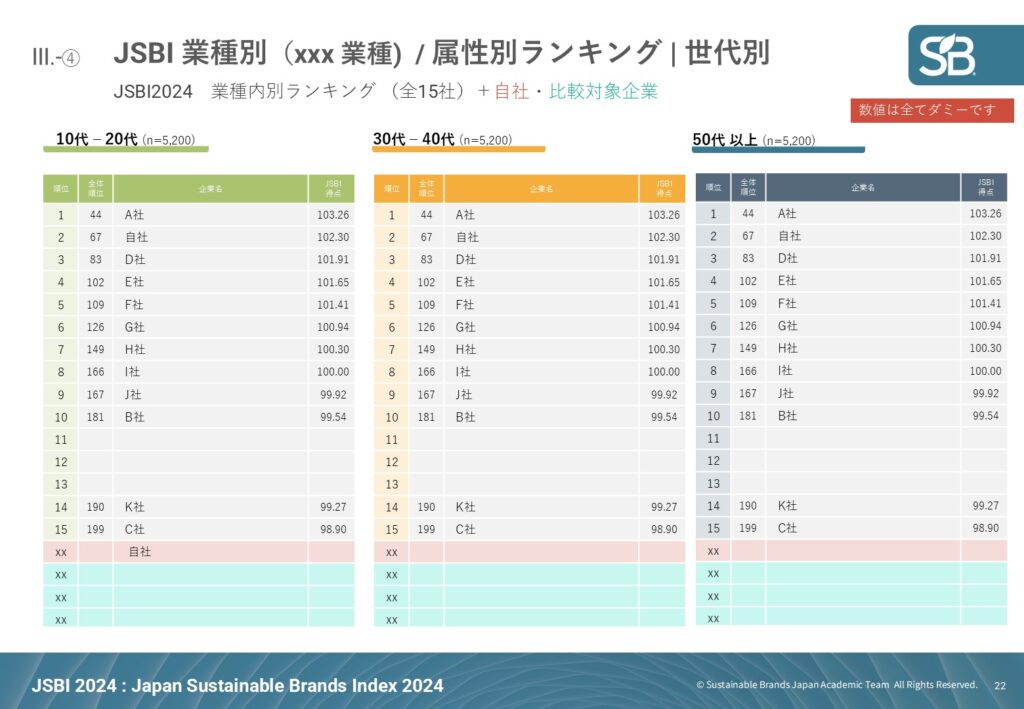Viewport: 1024px width, 709px height.
Task: Select C社 in the 10代 – 20代 table
Action: (135, 529)
